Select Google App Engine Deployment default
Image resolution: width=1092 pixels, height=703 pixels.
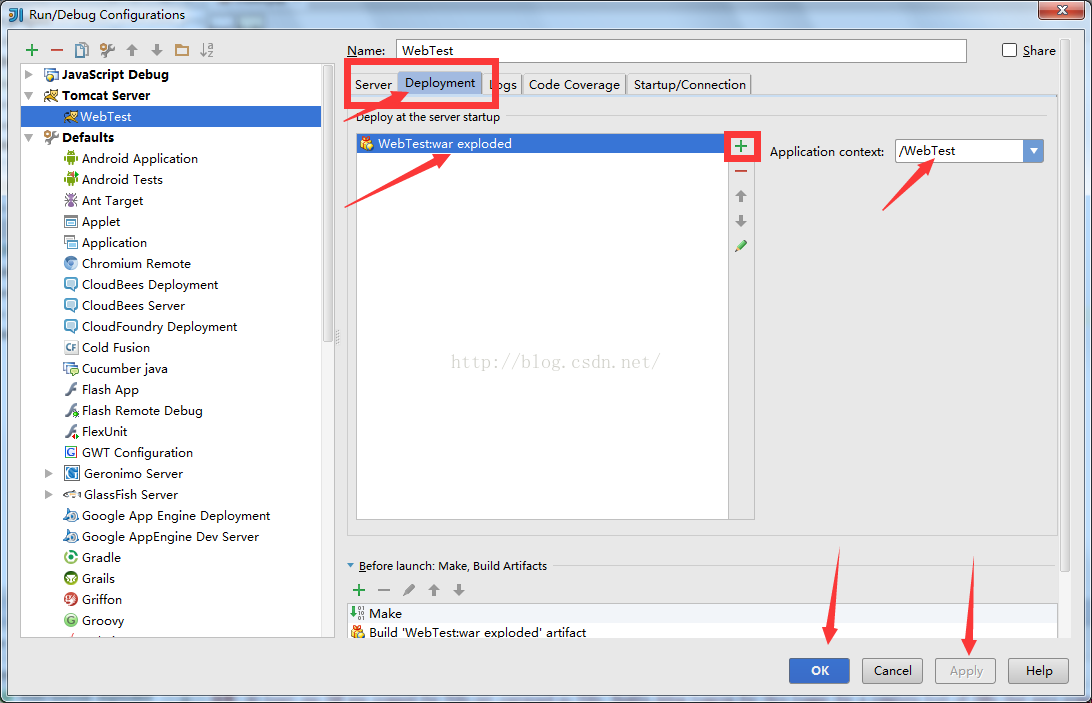coord(166,516)
